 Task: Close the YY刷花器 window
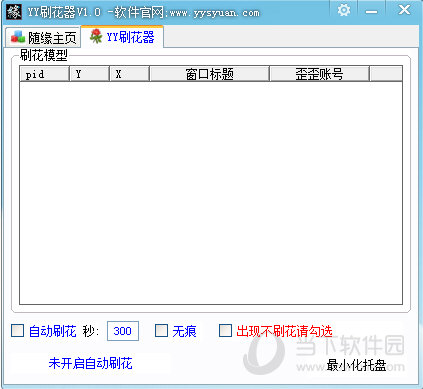(404, 10)
